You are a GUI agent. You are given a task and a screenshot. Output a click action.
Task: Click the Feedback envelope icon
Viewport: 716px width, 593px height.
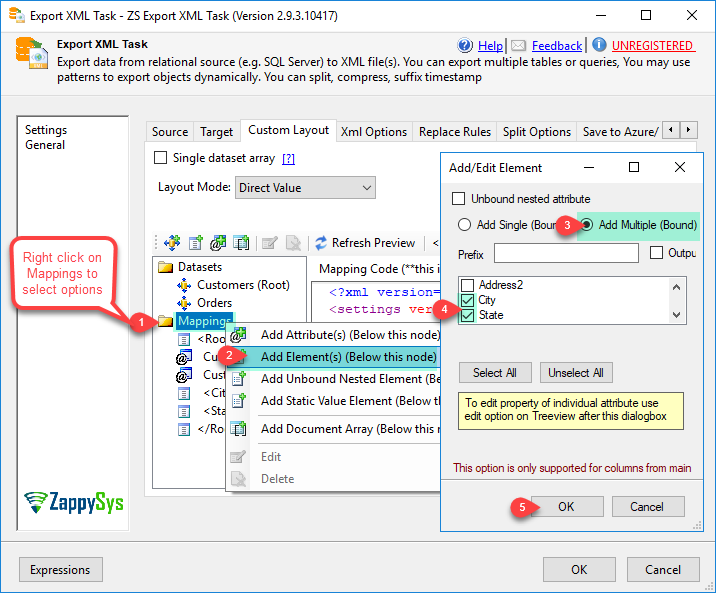coord(518,45)
